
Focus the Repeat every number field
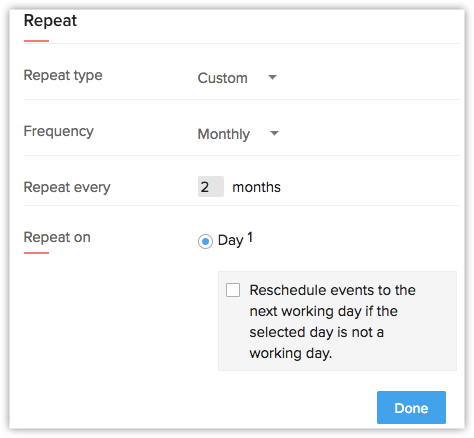(211, 187)
